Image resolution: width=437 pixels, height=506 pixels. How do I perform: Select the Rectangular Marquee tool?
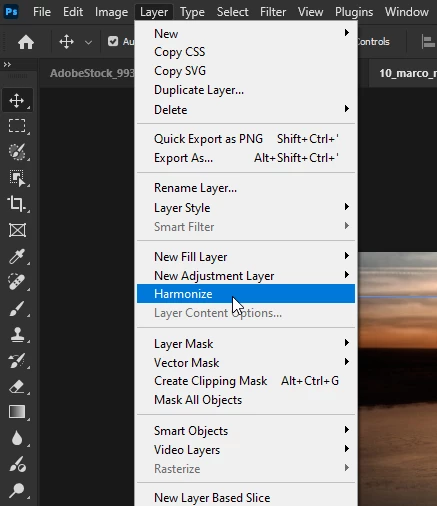point(17,126)
